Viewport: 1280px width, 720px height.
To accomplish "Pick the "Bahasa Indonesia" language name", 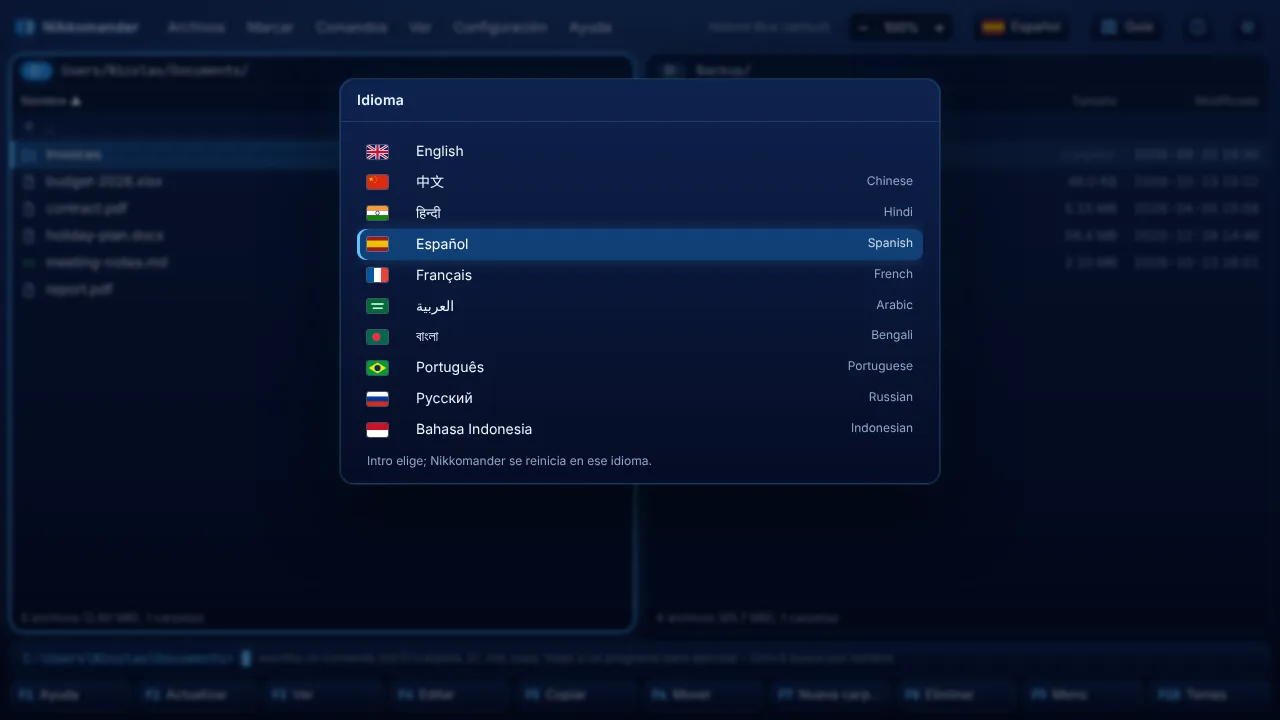I will pyautogui.click(x=474, y=429).
